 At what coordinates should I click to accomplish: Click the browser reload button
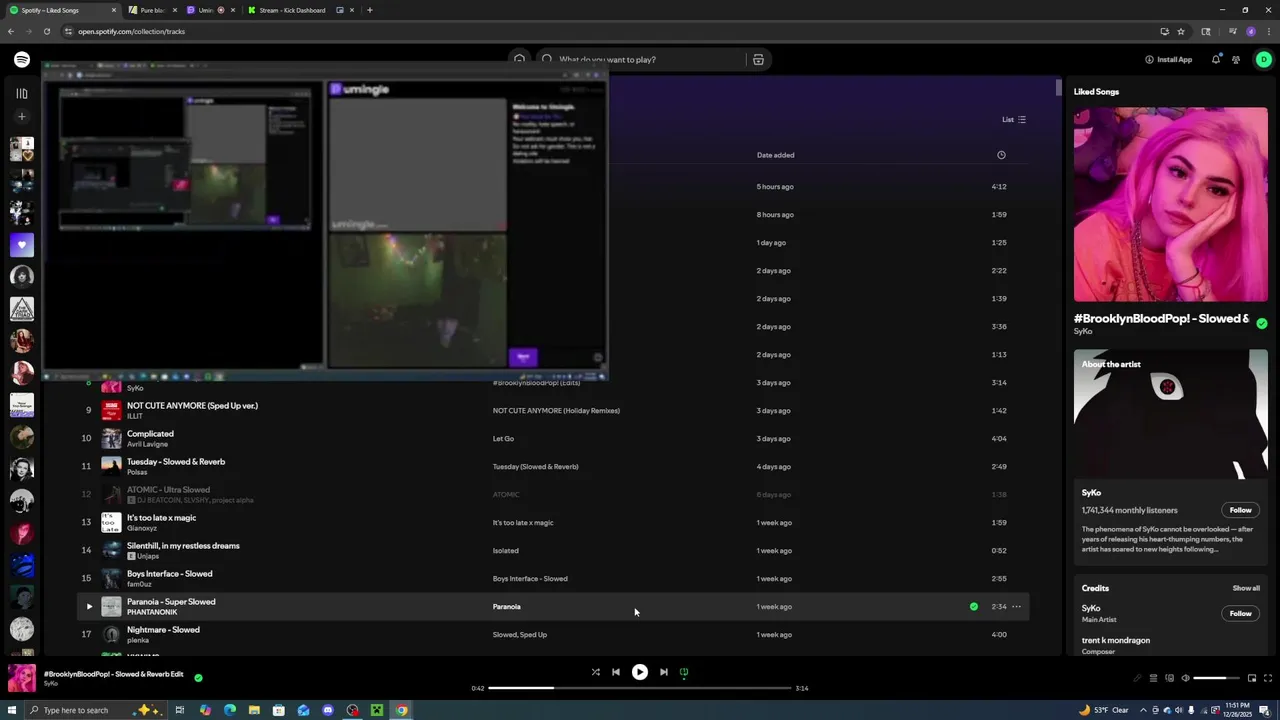(47, 31)
